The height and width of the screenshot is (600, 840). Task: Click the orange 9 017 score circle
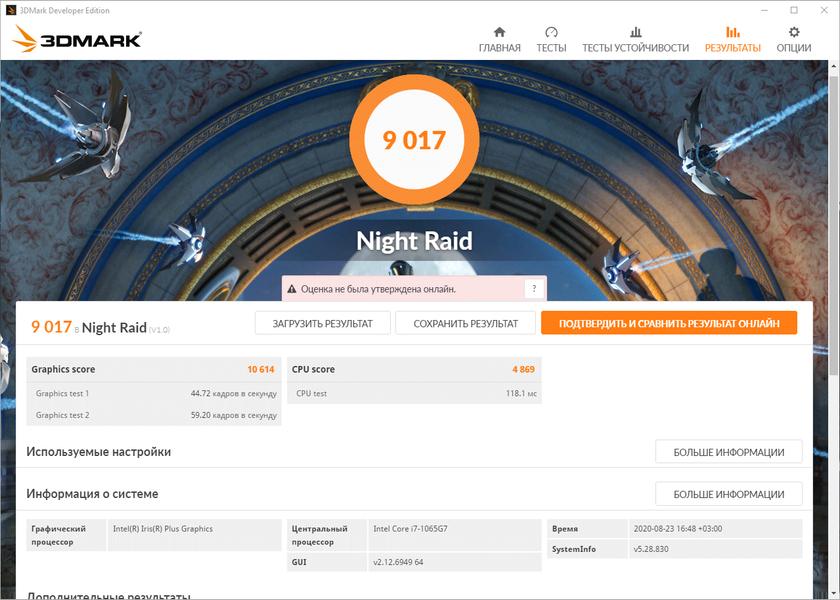click(x=414, y=139)
